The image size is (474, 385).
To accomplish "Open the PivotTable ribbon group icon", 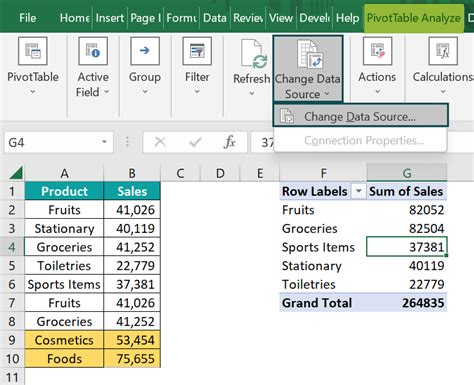I will click(x=33, y=51).
